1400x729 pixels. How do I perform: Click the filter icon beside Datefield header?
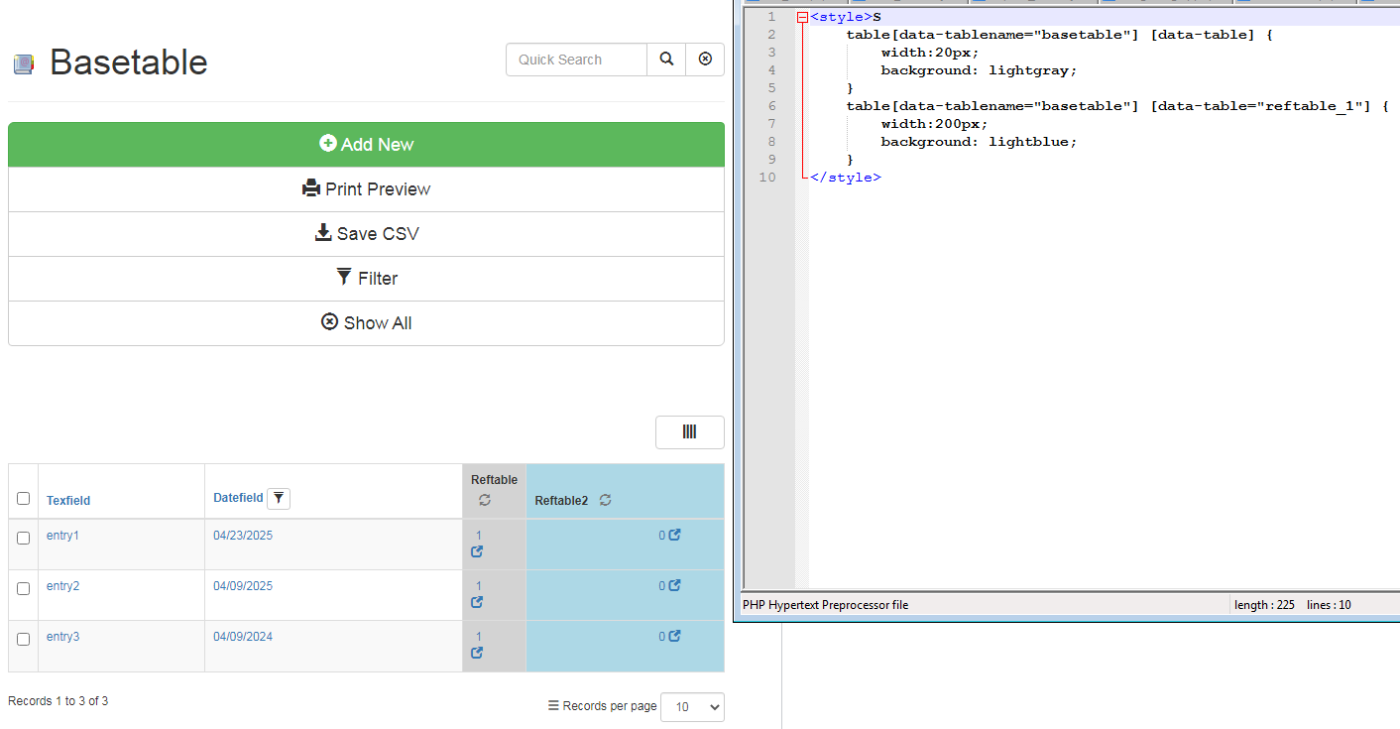(279, 498)
